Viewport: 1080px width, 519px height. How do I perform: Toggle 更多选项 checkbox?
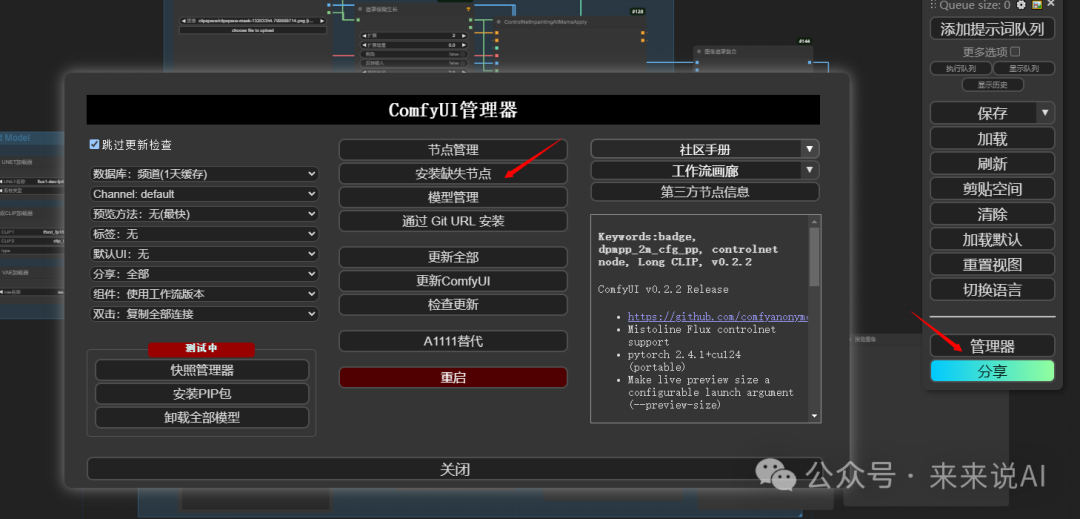(1015, 52)
